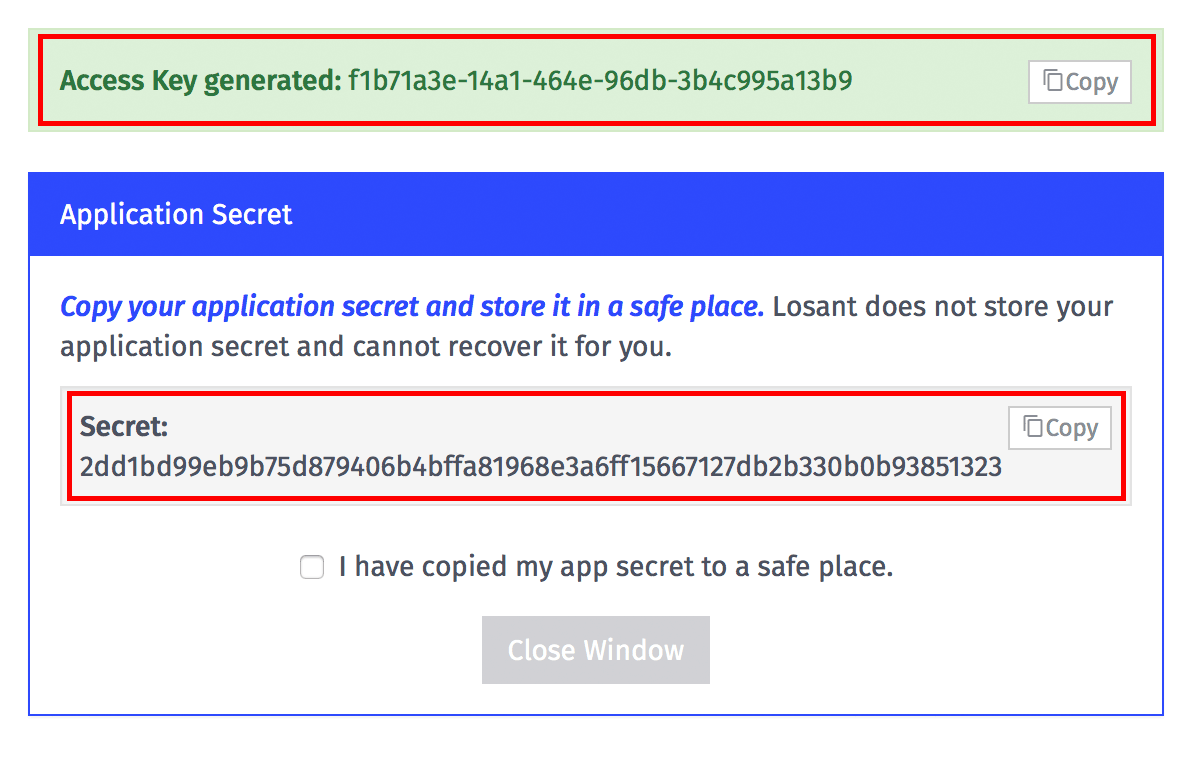Select the secret string starting with 2dd1bd99
Image resolution: width=1192 pixels, height=782 pixels.
540,467
